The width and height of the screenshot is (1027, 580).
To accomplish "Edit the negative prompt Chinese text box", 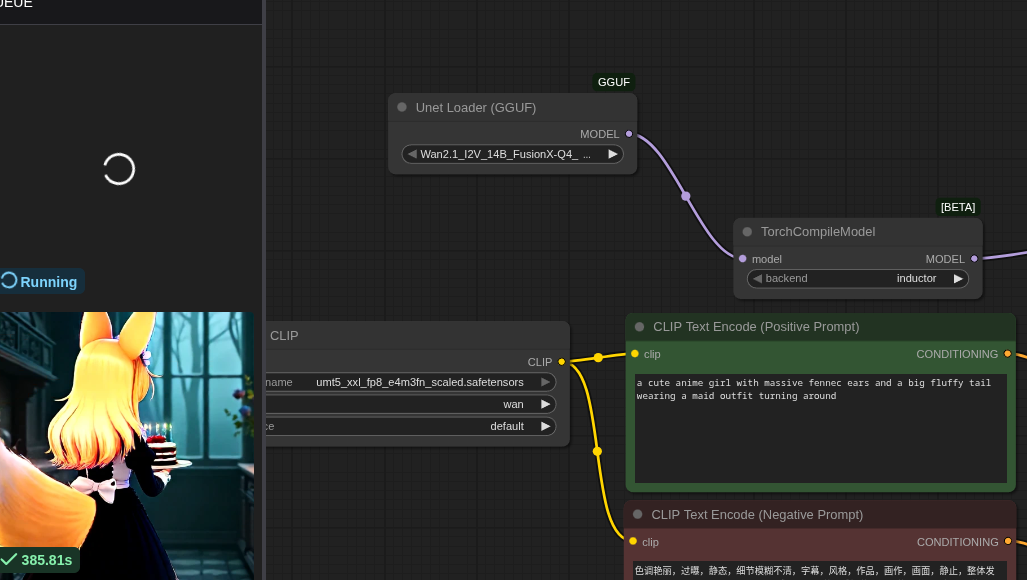I will [821, 570].
